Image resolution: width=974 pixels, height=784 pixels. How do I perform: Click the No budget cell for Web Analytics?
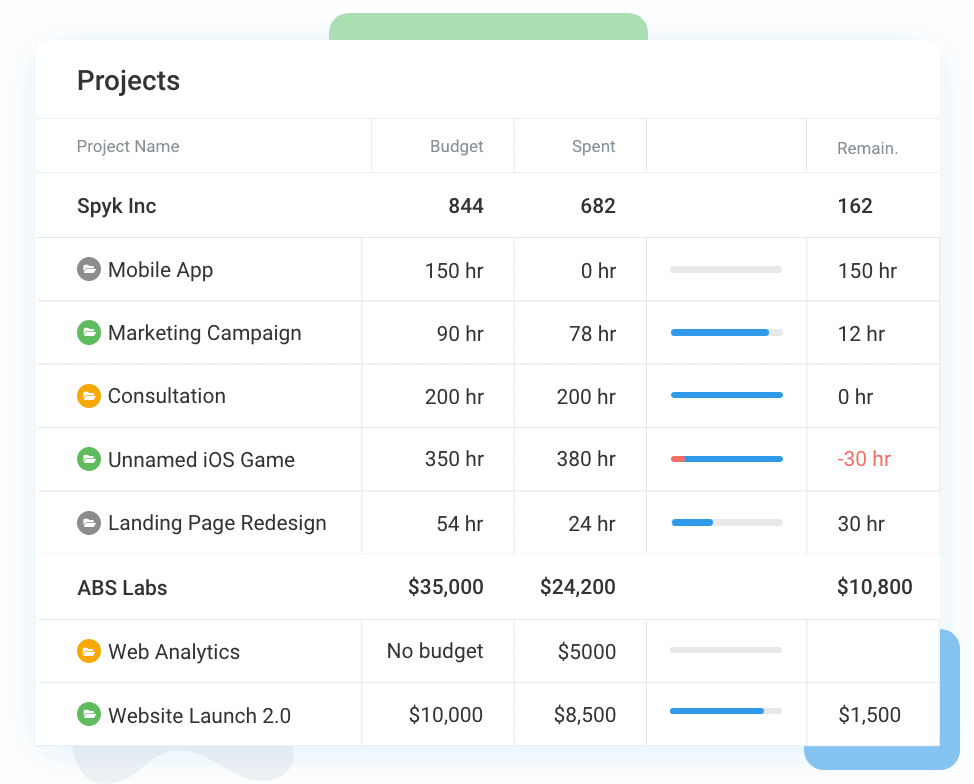pyautogui.click(x=435, y=652)
